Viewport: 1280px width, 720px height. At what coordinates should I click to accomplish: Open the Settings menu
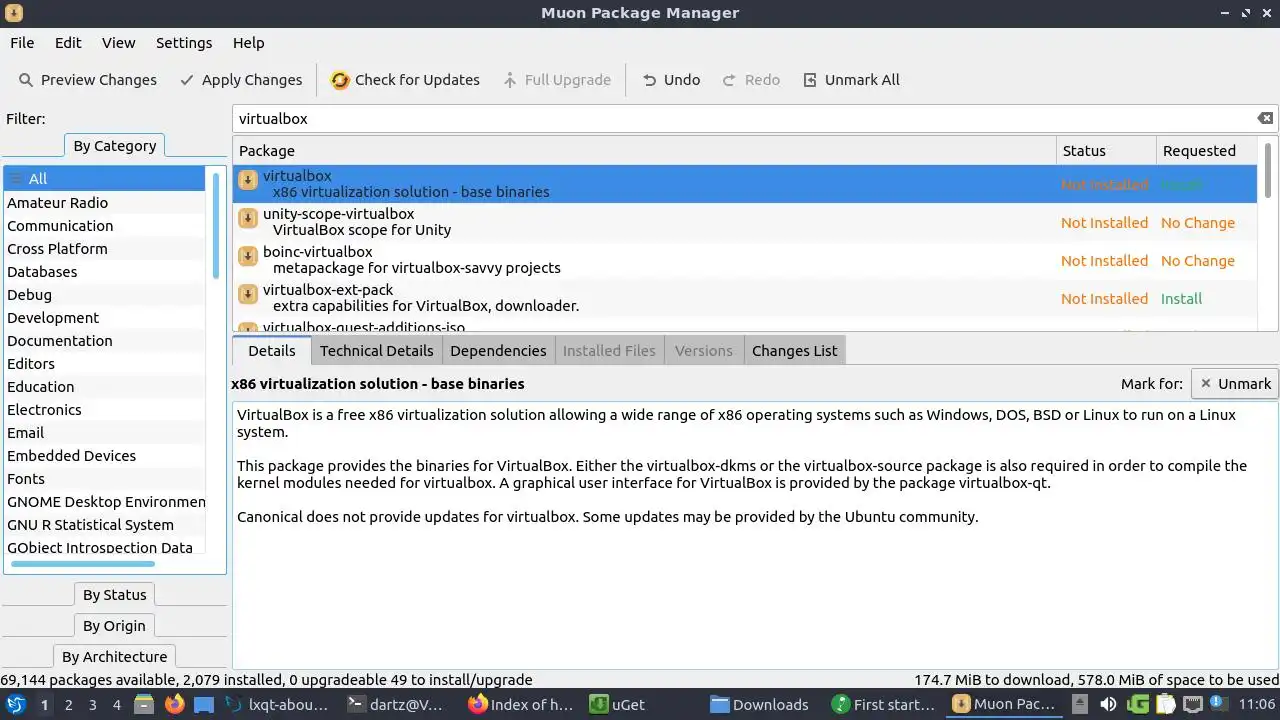184,43
